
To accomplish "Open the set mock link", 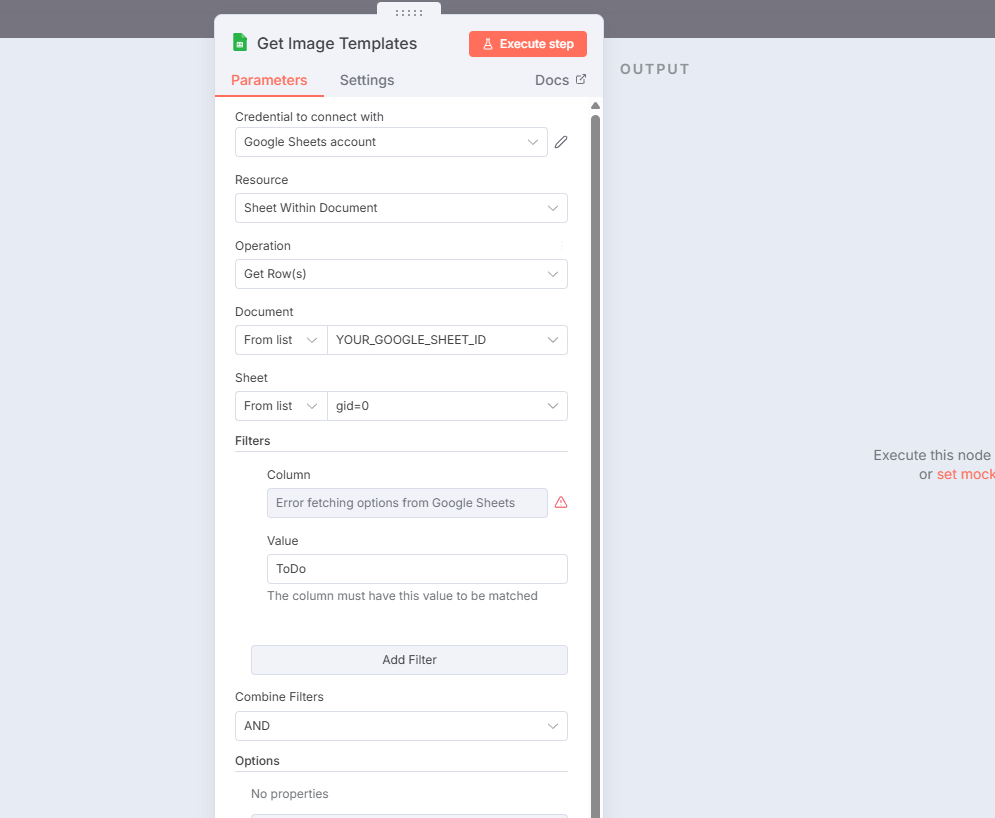I will 965,474.
